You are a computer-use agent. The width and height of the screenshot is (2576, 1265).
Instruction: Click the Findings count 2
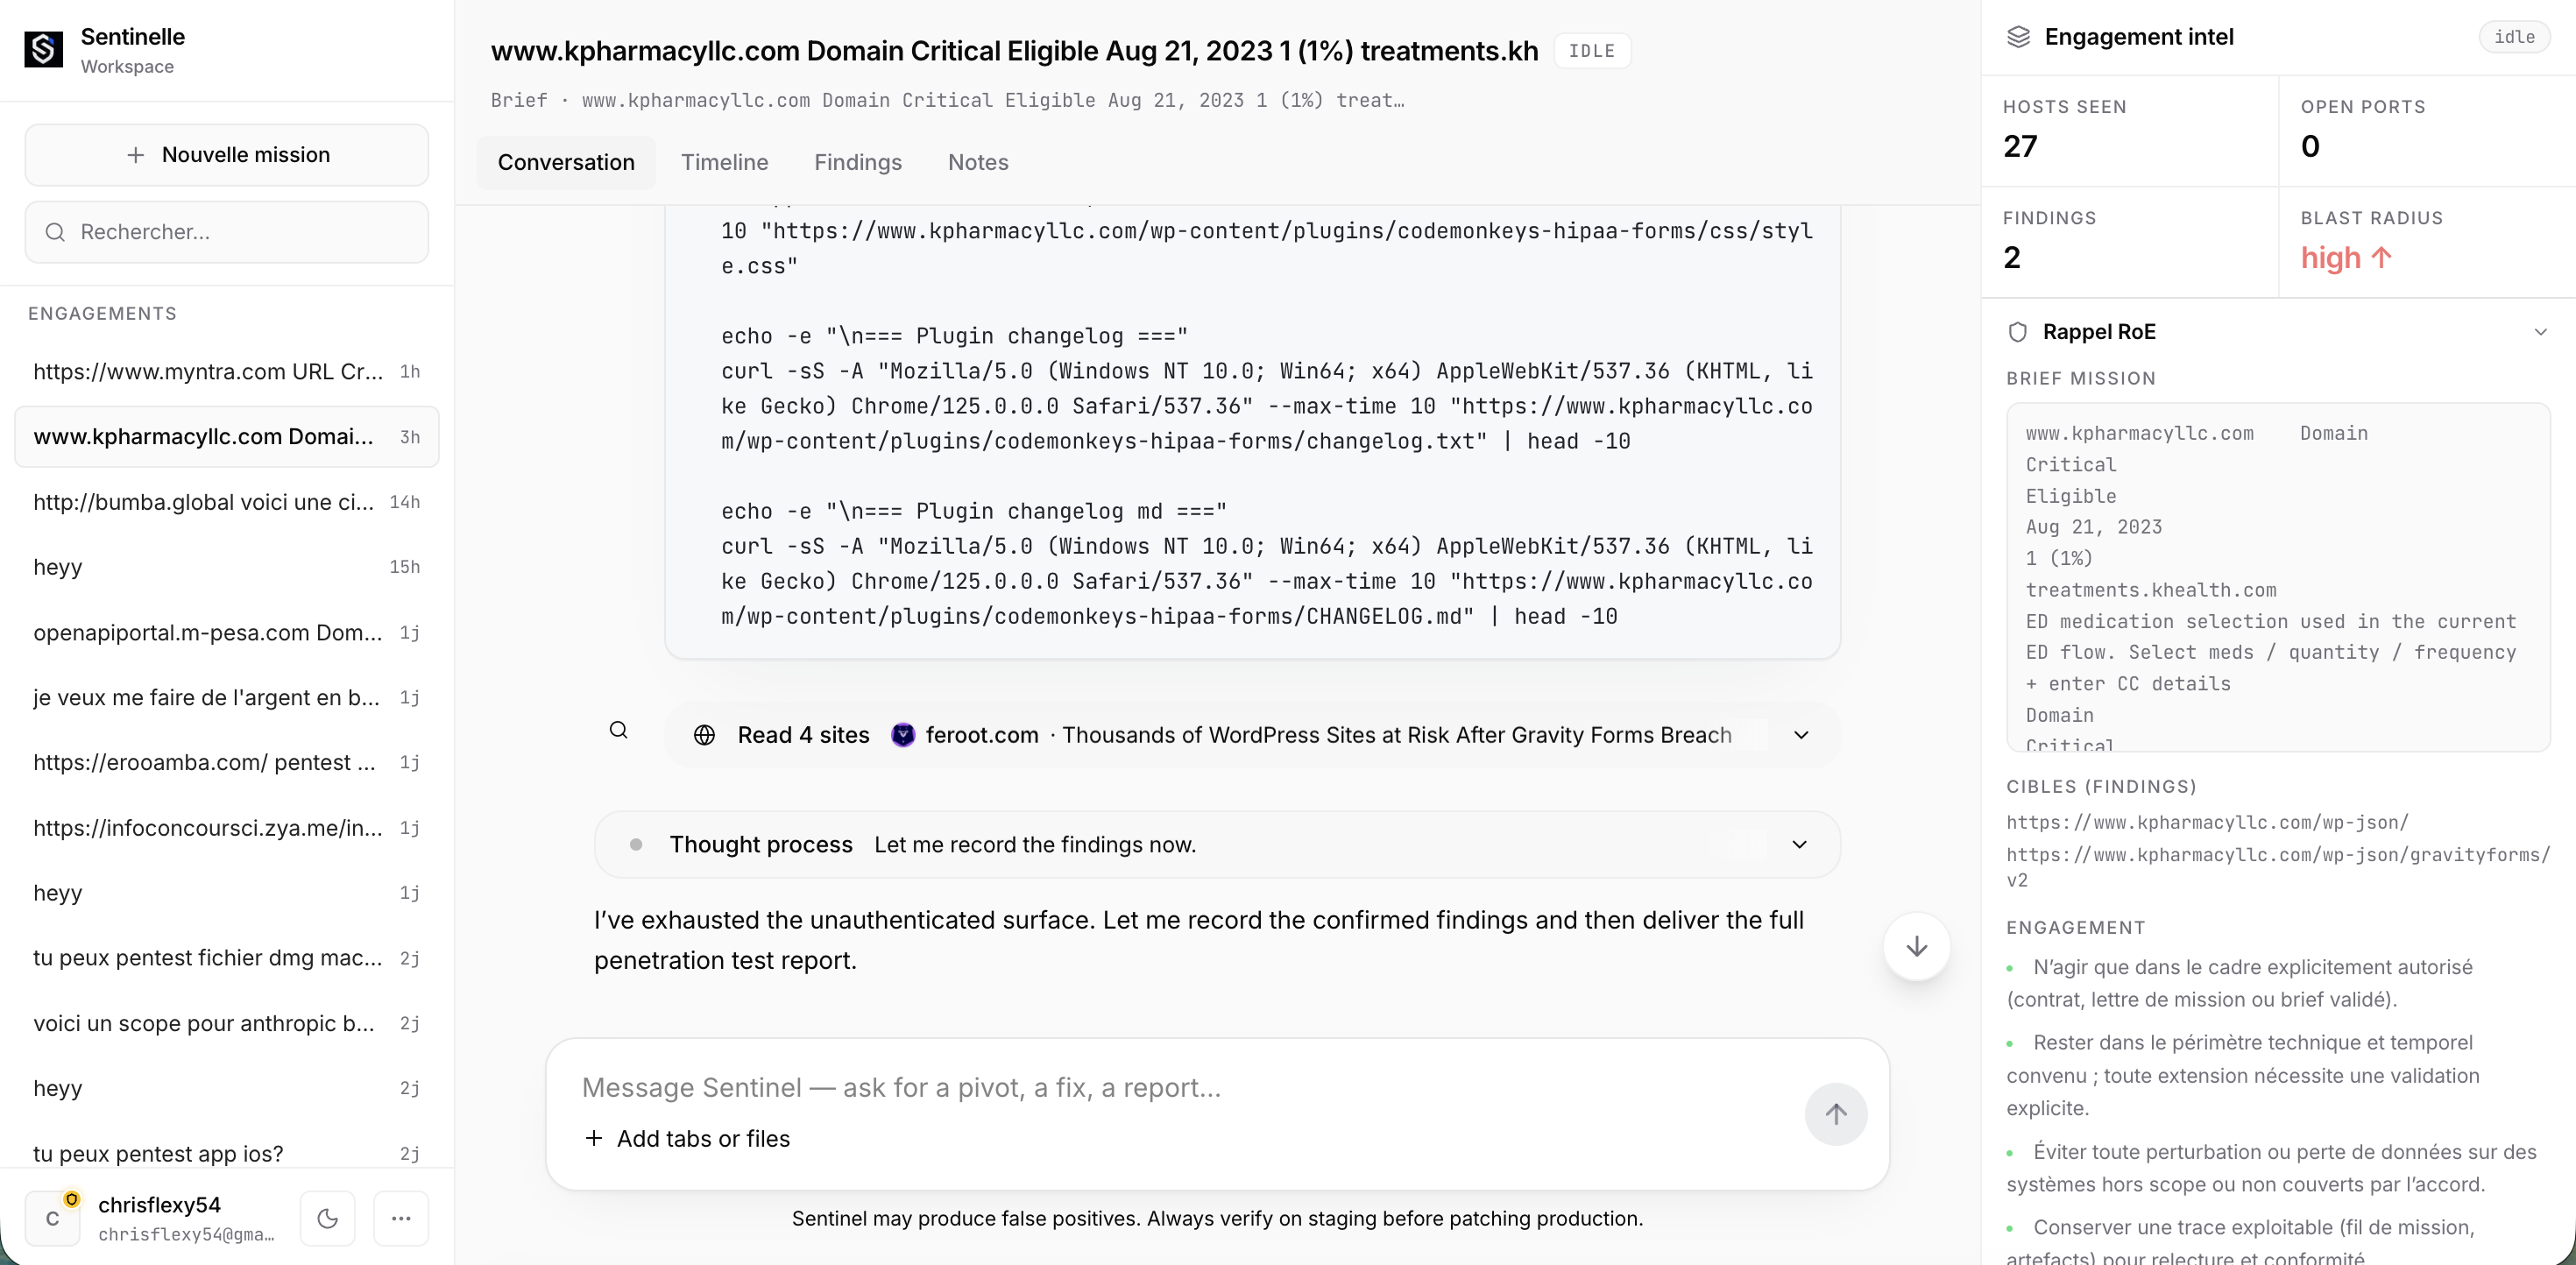pyautogui.click(x=2012, y=258)
